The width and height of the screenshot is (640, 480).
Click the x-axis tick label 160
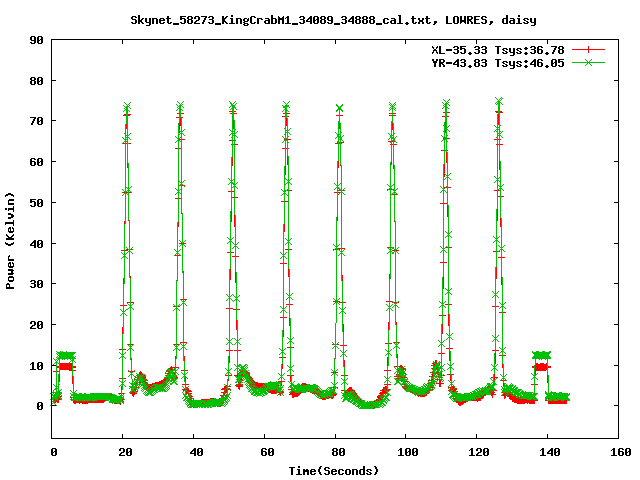[621, 452]
